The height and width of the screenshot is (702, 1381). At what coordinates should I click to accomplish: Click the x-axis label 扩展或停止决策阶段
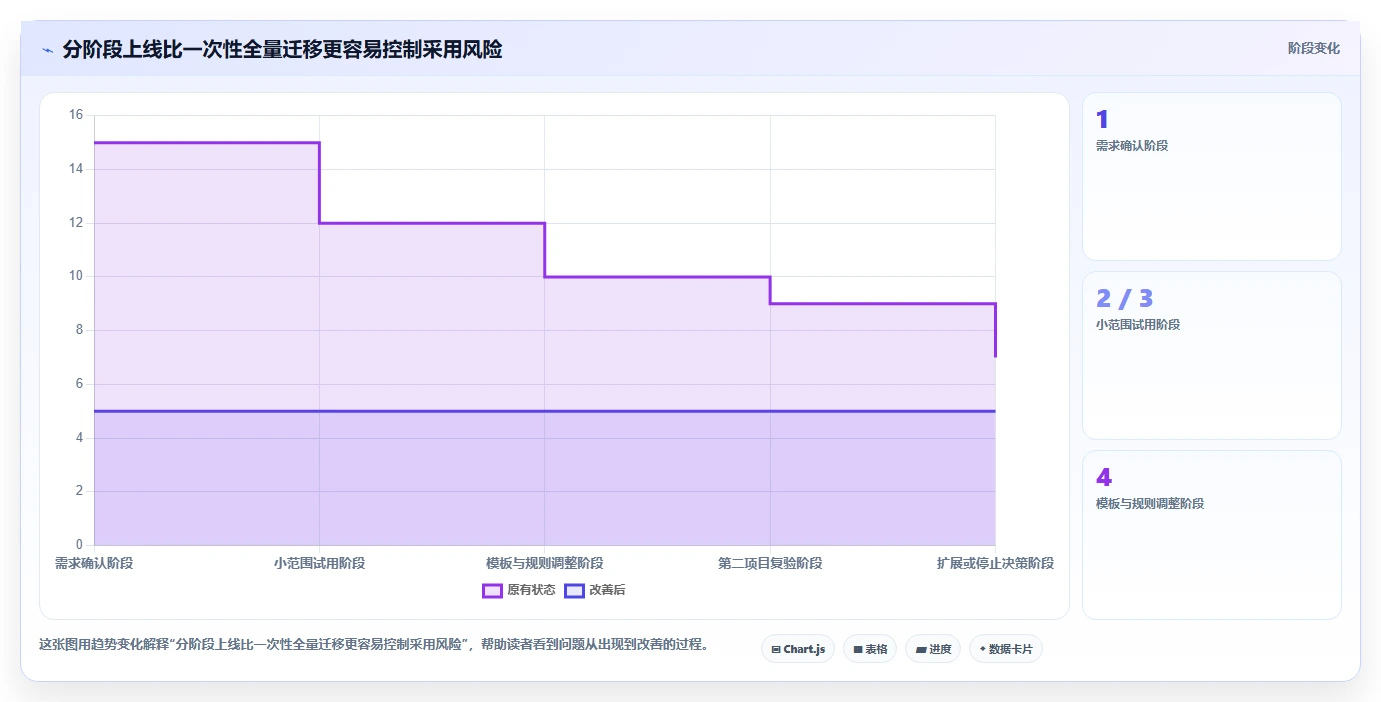click(x=995, y=564)
